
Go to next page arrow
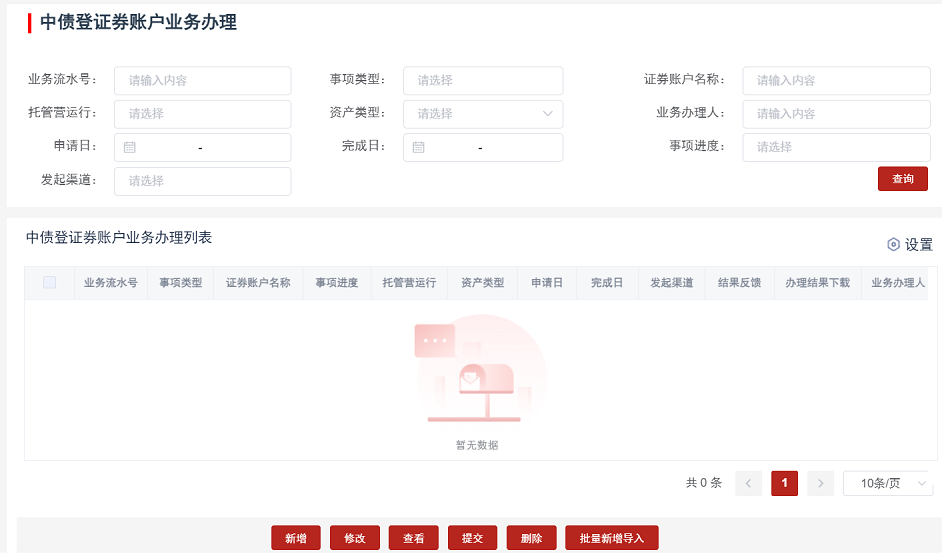pyautogui.click(x=820, y=484)
